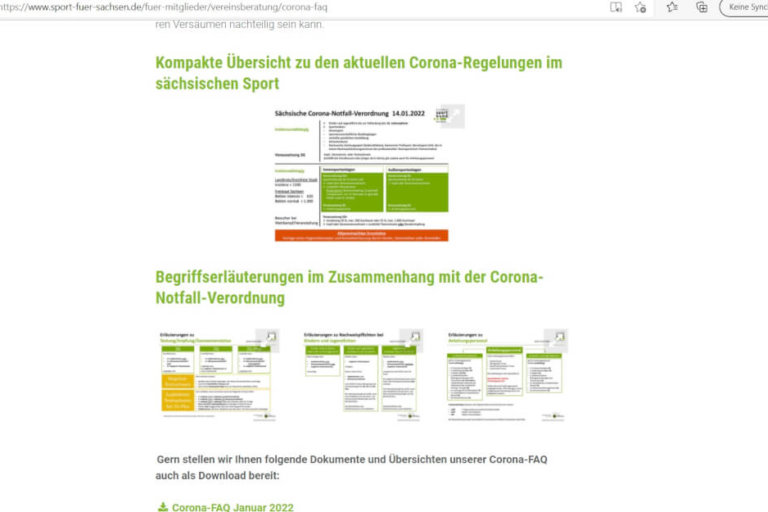
Task: Expand the Testung/Impfung explanation thumbnail via its icon
Action: pyautogui.click(x=267, y=340)
